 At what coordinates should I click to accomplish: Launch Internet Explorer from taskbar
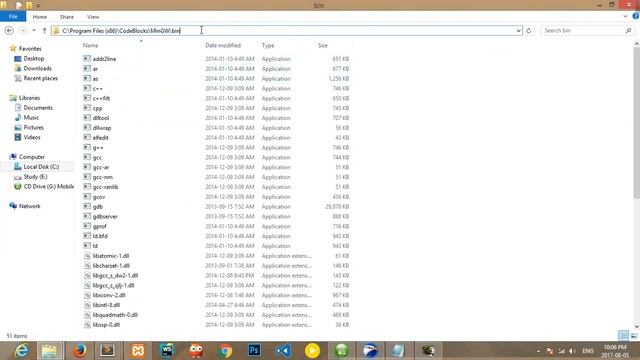click(20, 351)
